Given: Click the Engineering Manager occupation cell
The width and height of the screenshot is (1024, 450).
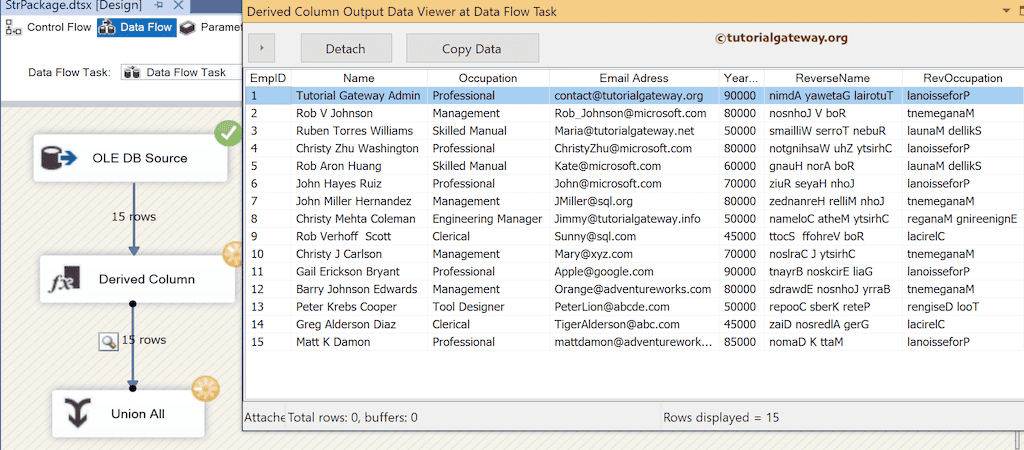Looking at the screenshot, I should point(488,219).
